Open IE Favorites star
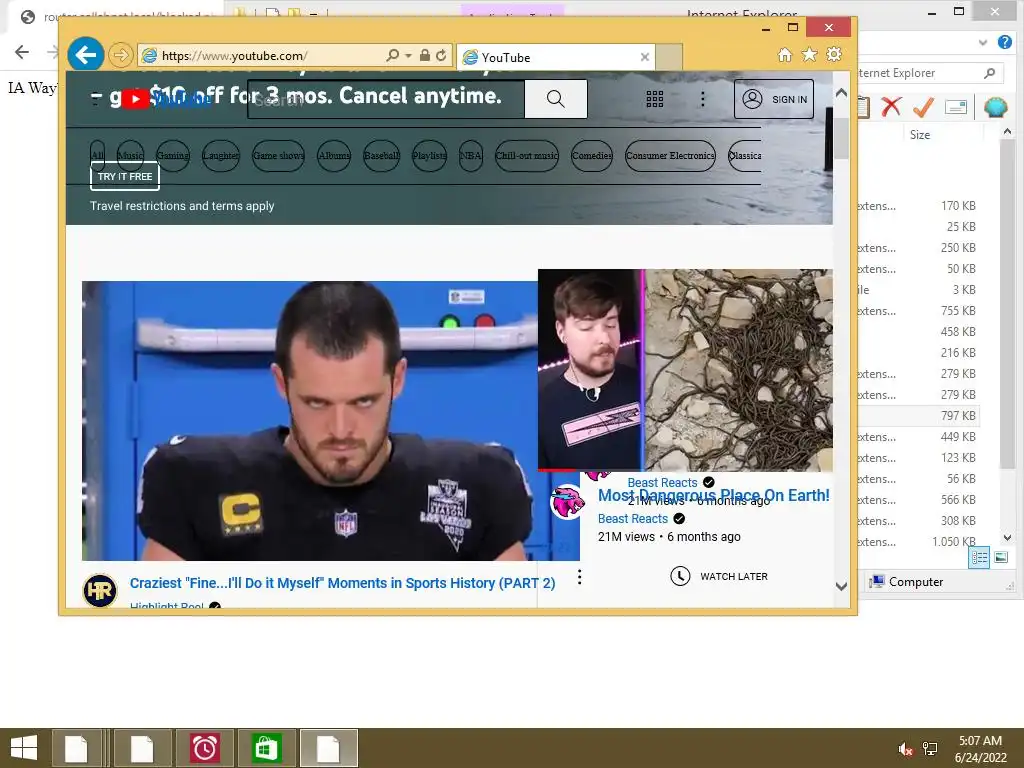 coord(809,55)
